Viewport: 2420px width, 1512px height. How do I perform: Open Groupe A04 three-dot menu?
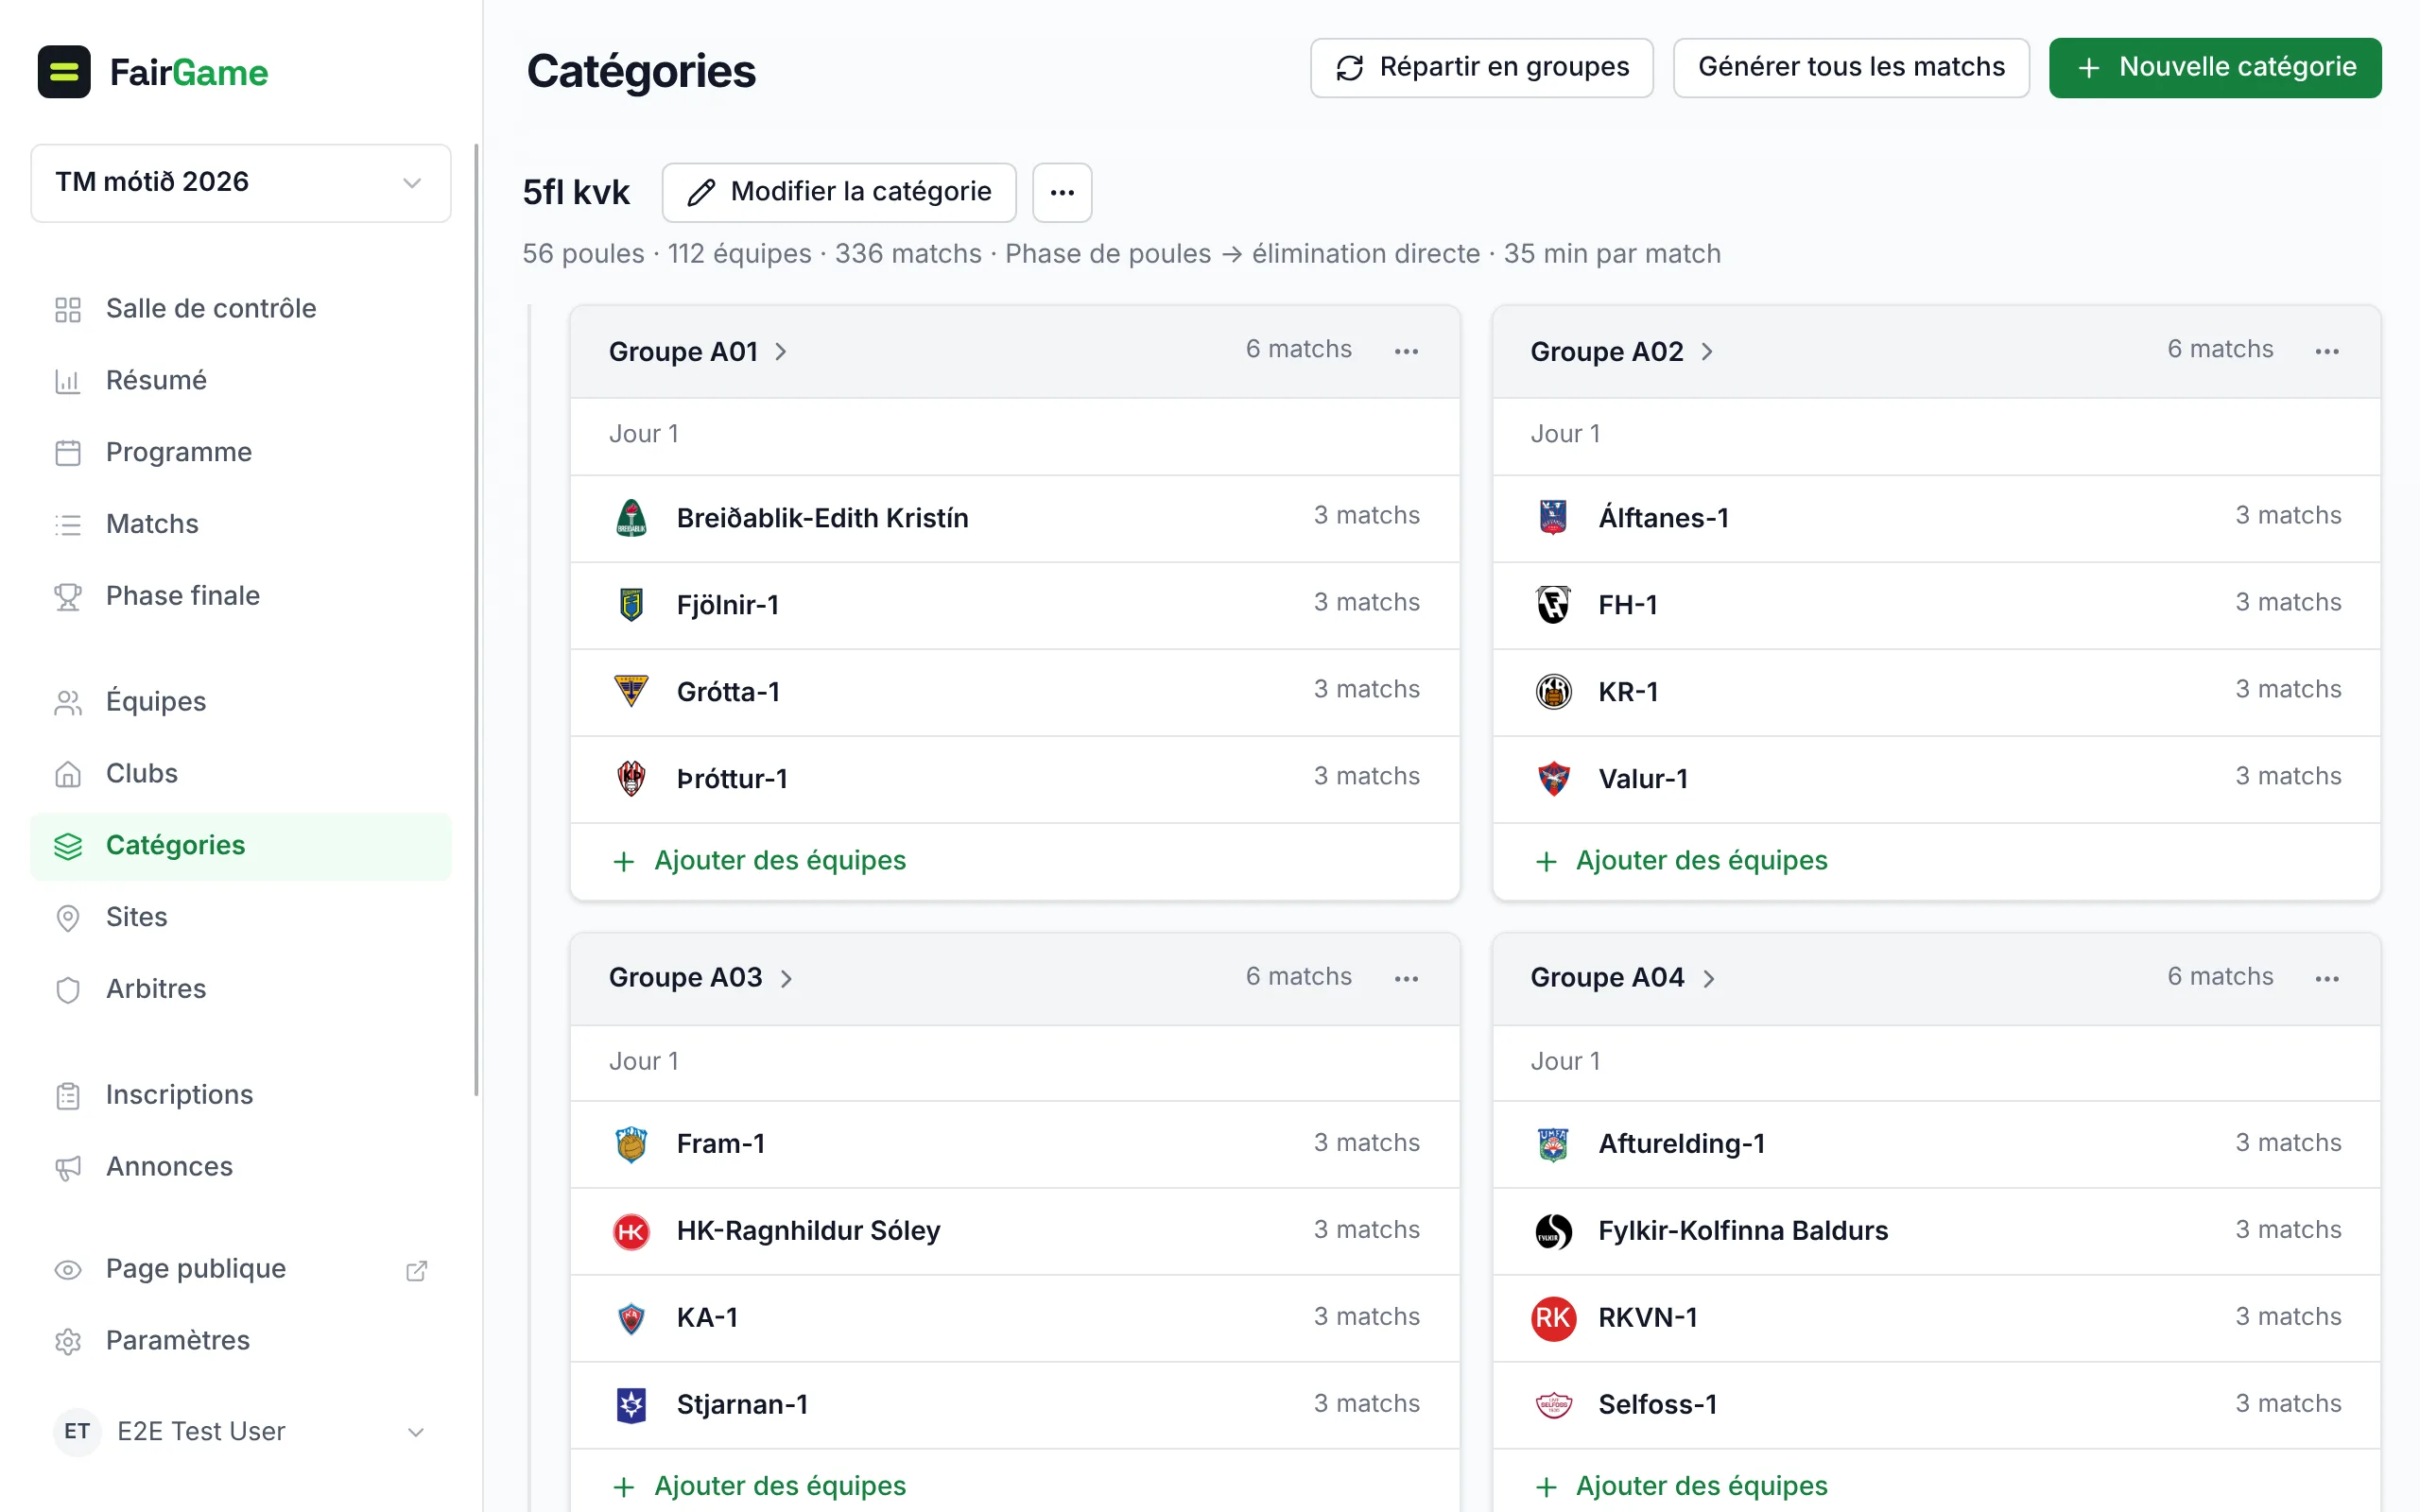tap(2327, 978)
